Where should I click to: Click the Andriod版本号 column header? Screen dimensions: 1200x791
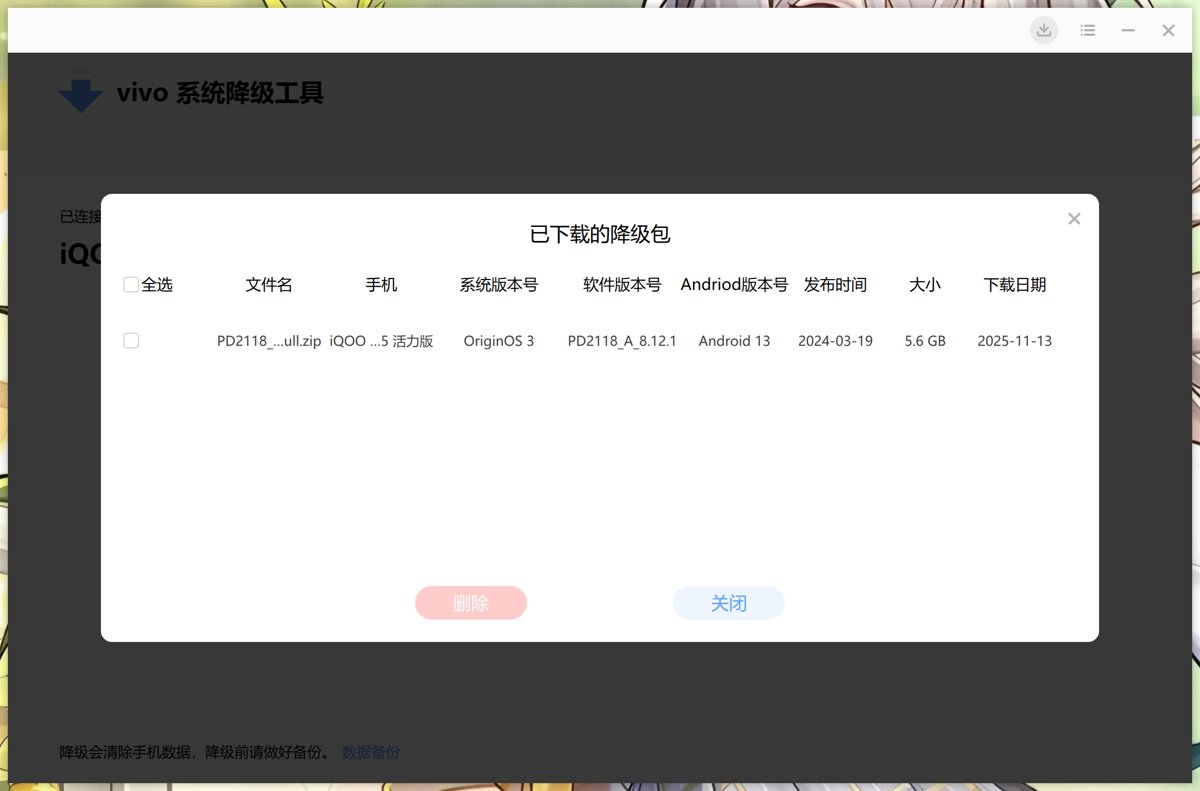734,285
